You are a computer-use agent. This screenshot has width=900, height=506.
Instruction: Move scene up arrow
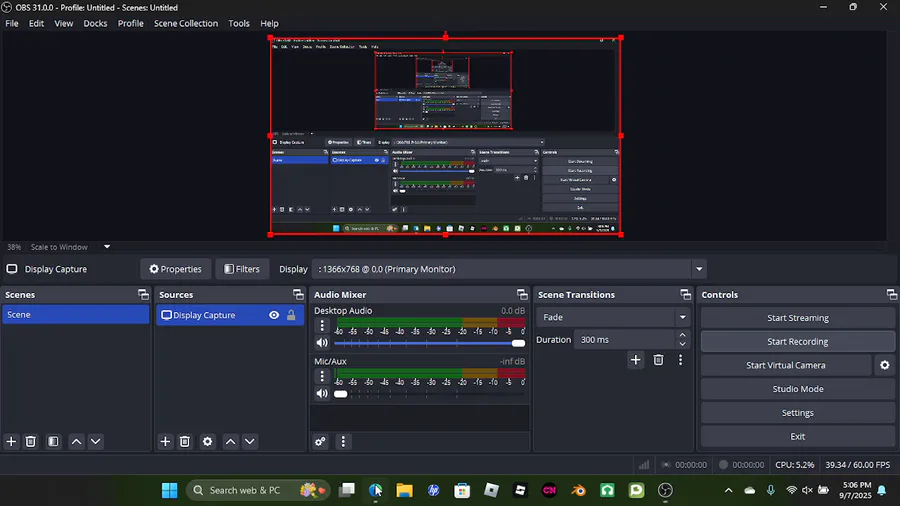[76, 441]
